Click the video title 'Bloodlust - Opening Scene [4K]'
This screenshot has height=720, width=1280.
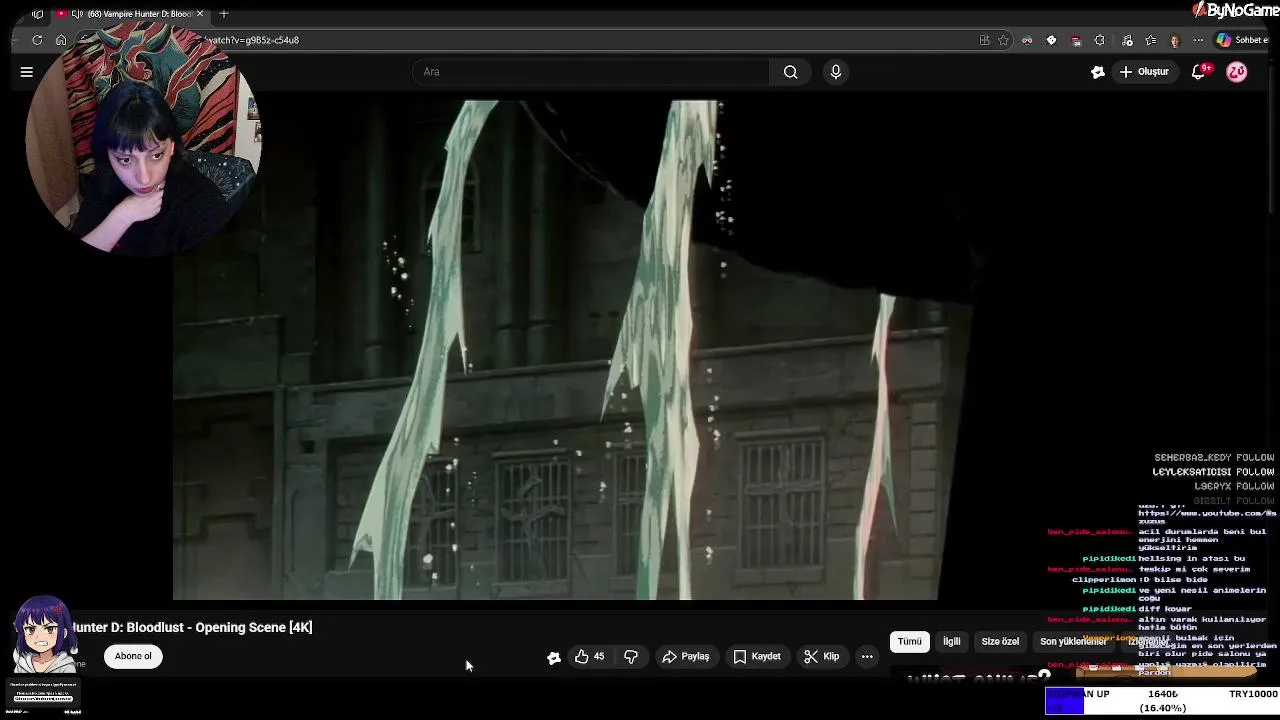coord(219,627)
